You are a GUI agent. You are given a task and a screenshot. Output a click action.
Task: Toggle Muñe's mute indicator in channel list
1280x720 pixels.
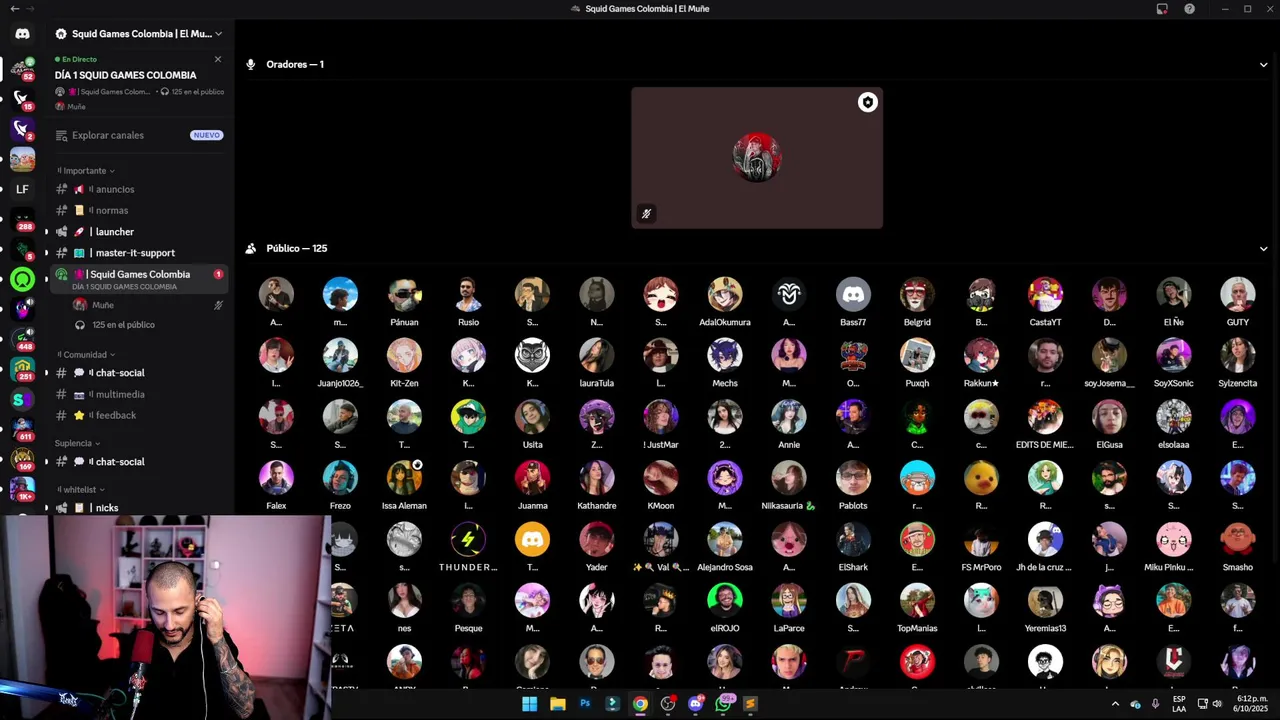click(x=218, y=305)
